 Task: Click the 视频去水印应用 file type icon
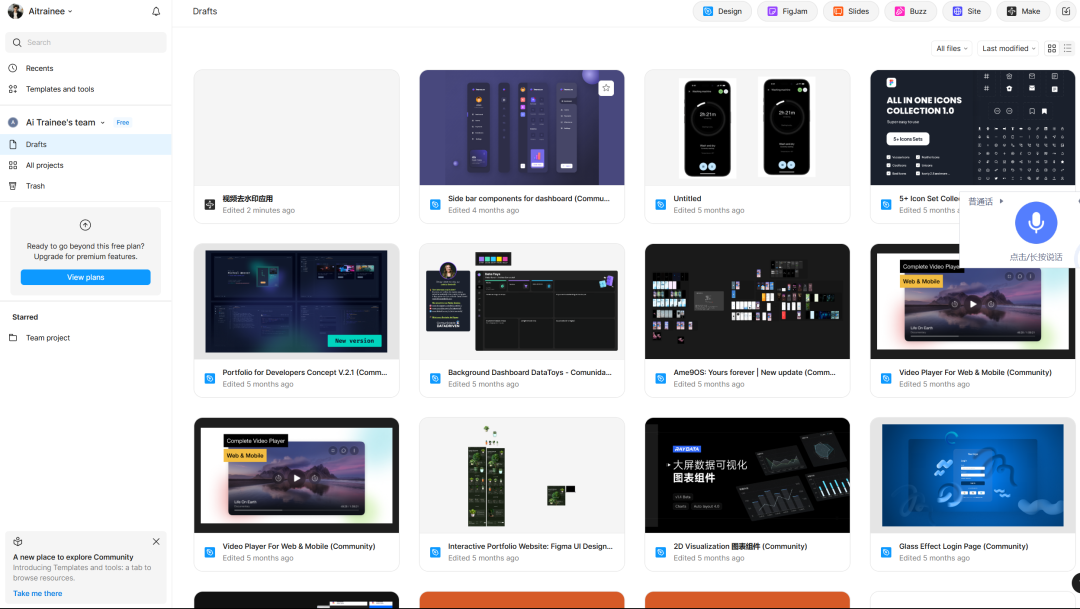[210, 205]
